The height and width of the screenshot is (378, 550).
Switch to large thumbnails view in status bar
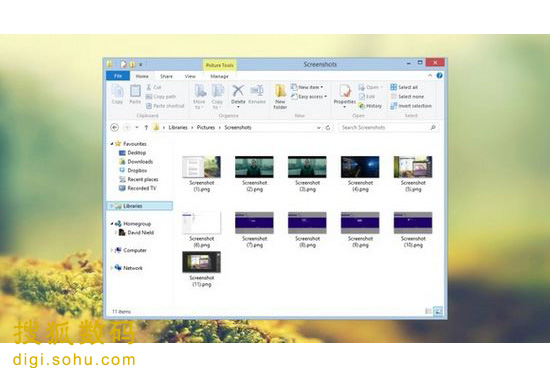437,311
